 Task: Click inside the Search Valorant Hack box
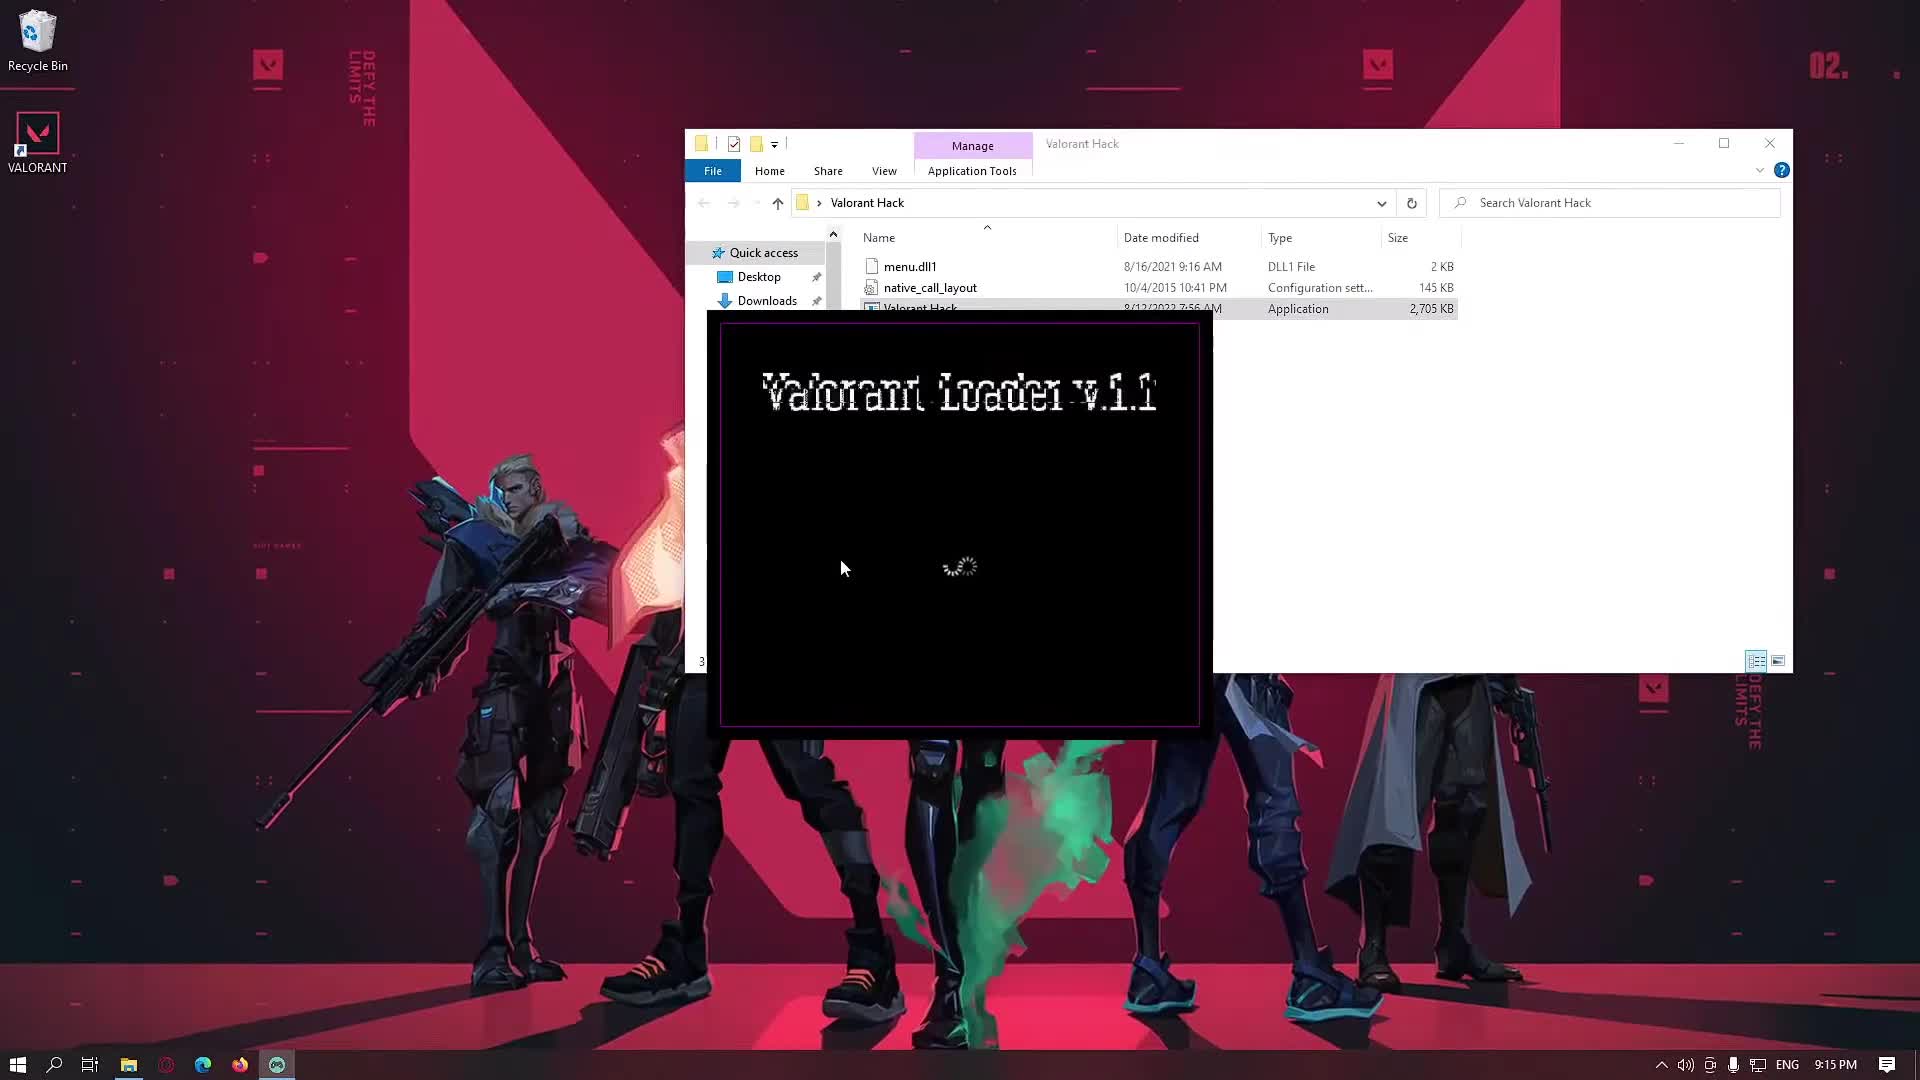click(x=1610, y=202)
